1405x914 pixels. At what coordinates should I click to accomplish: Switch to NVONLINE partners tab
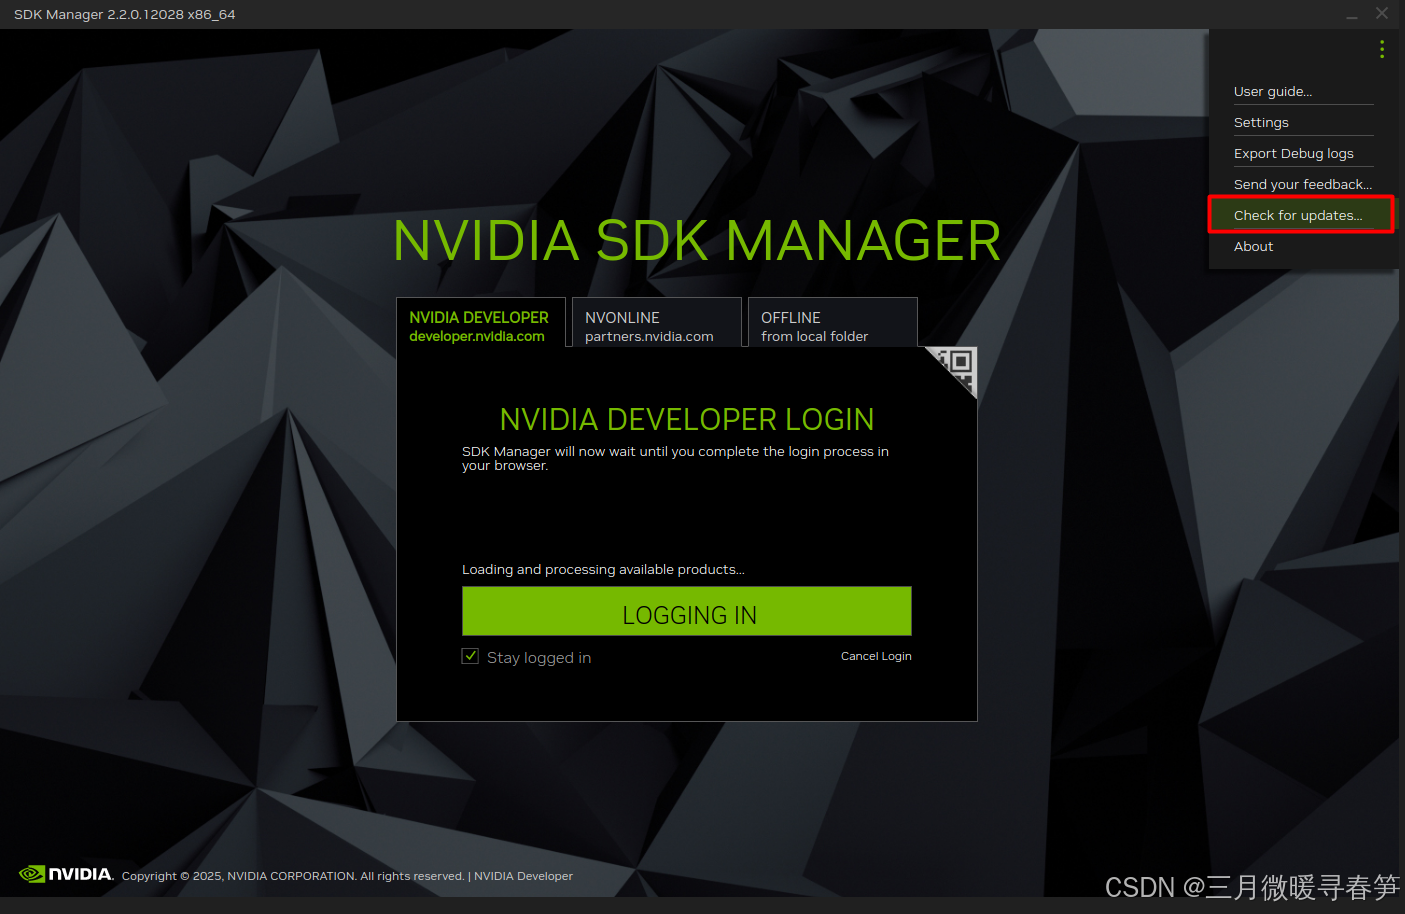(656, 323)
